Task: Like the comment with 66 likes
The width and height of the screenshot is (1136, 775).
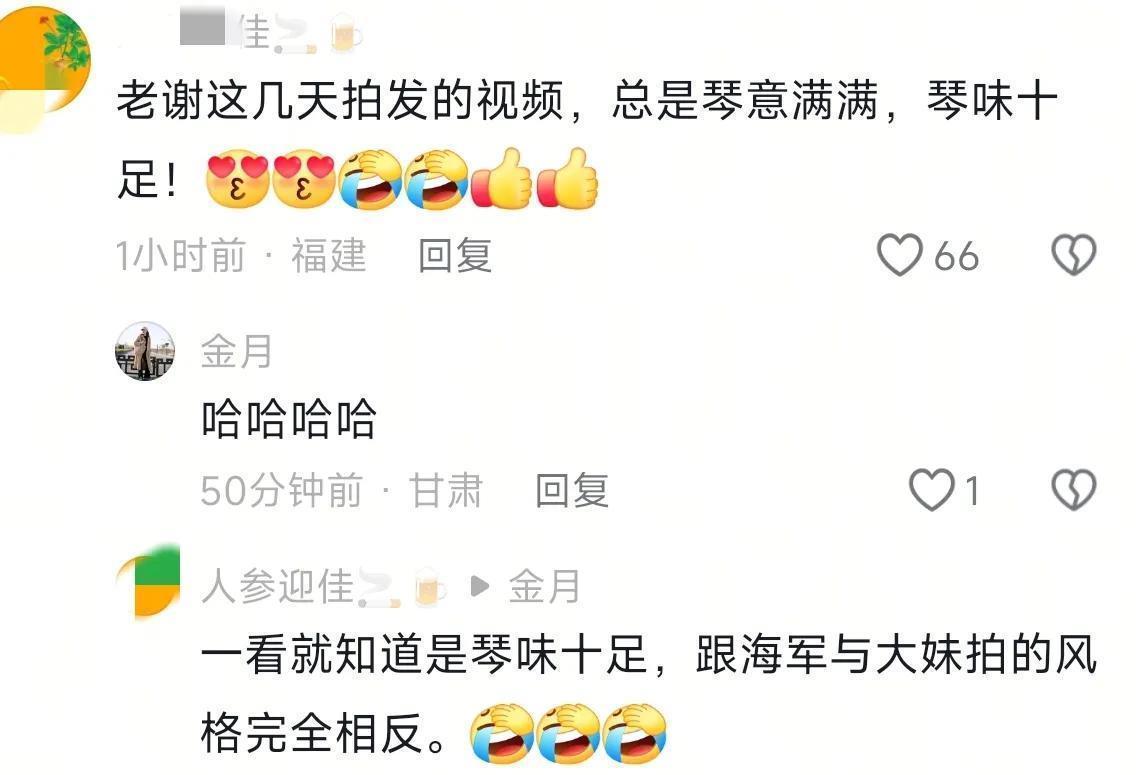Action: tap(899, 255)
